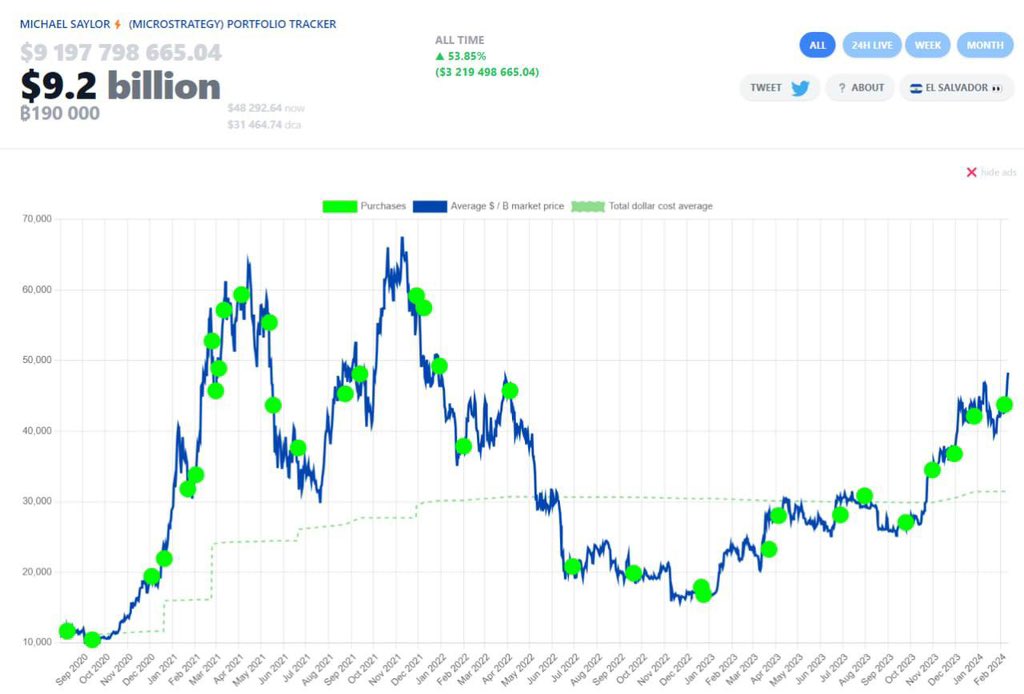Click the purchase dot near Jul 2022 low
This screenshot has height=694, width=1024.
click(573, 567)
